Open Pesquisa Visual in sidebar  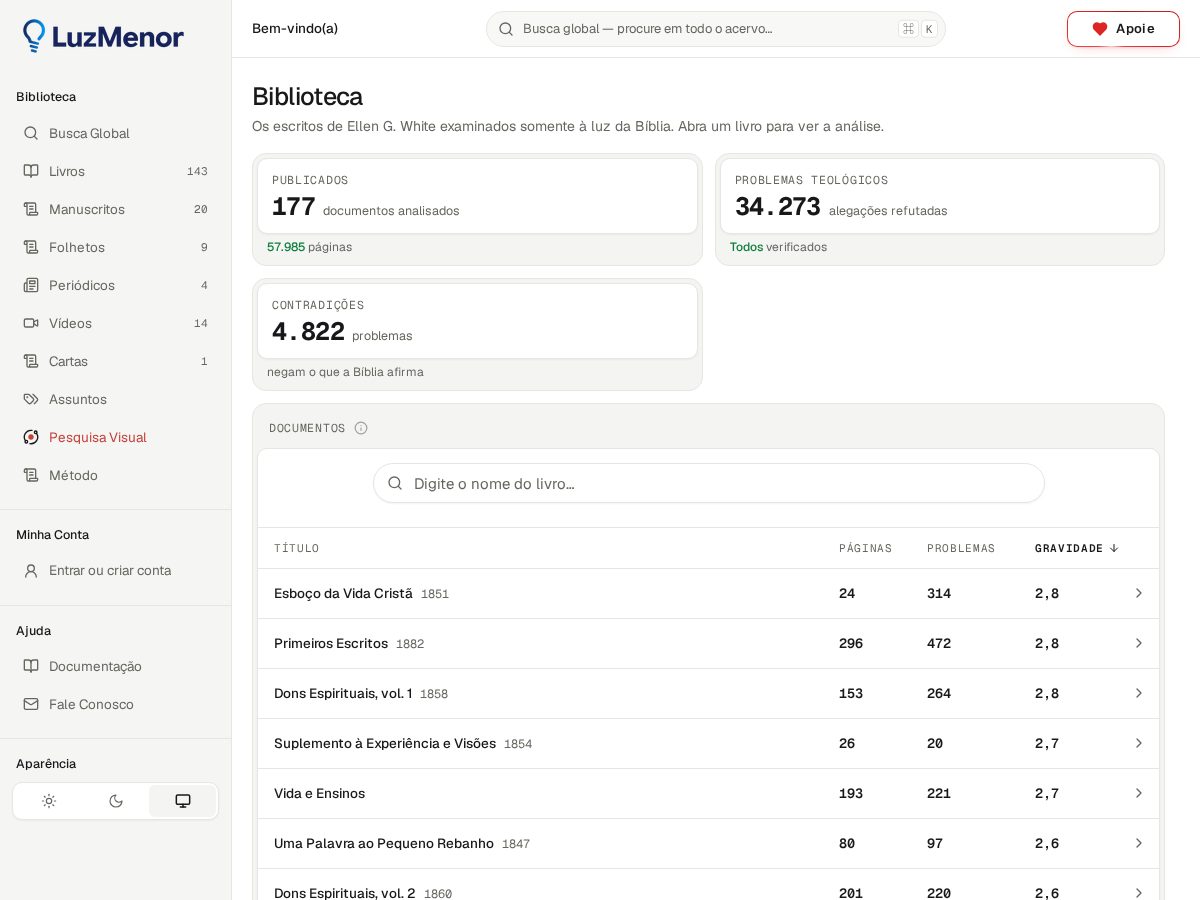pyautogui.click(x=115, y=437)
